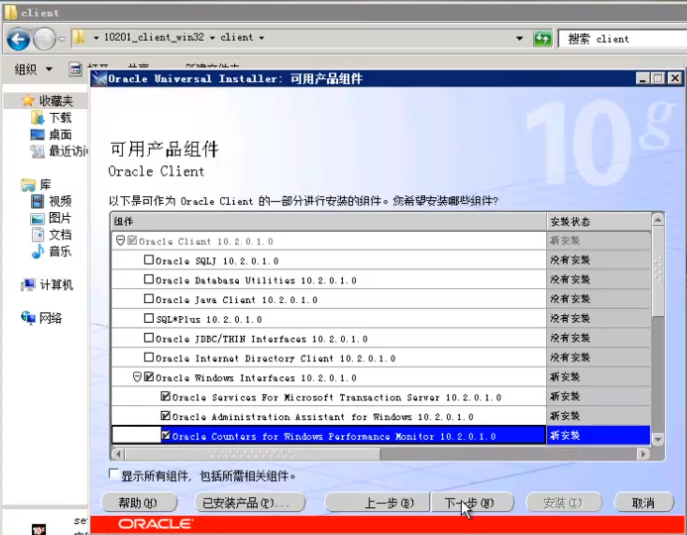This screenshot has width=687, height=535.
Task: Click the green refresh icon in address bar
Action: pyautogui.click(x=542, y=39)
